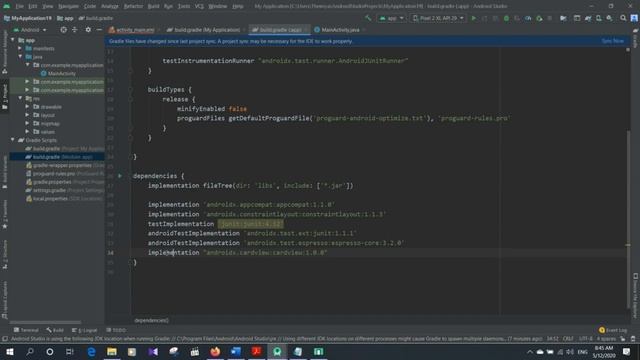Collapse the res folder

20,98
